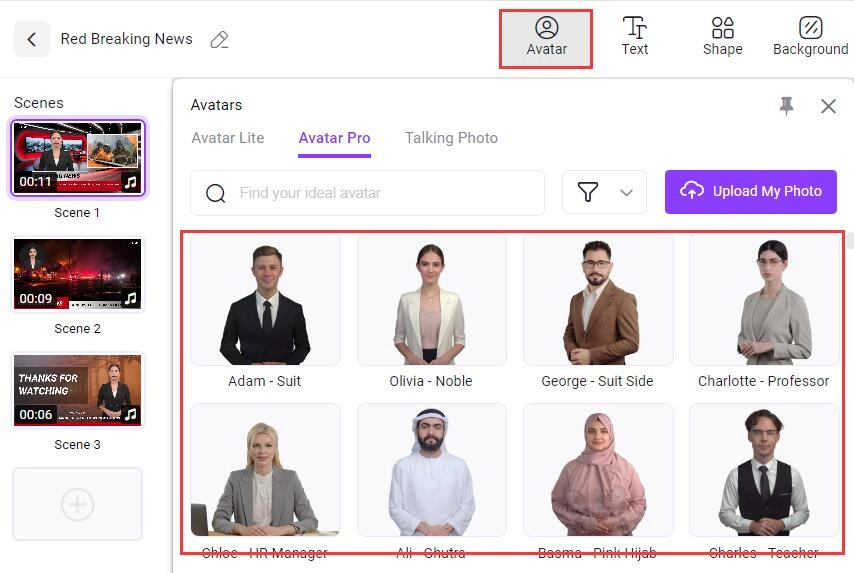Click the pencil icon to rename project
The width and height of the screenshot is (854, 573).
[x=219, y=40]
